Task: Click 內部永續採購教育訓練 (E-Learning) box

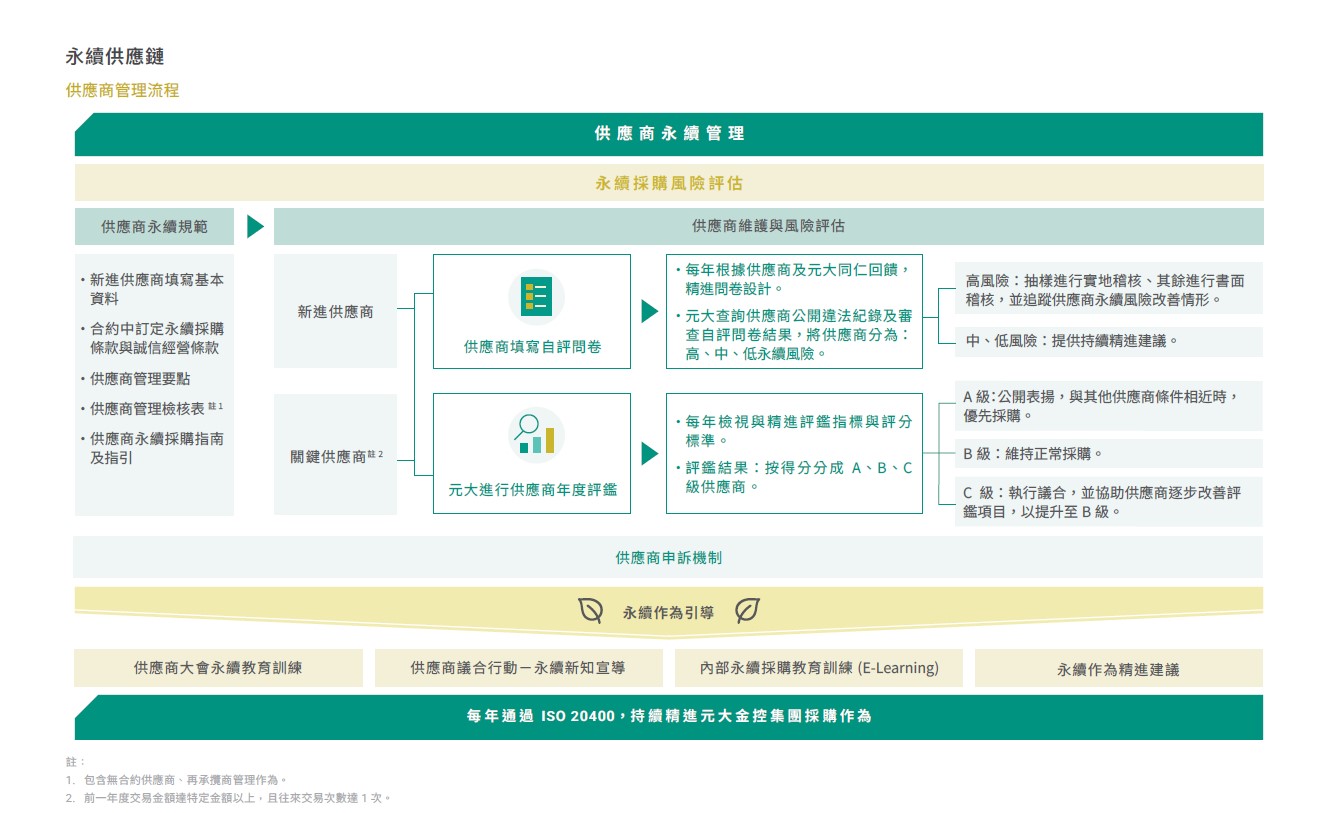Action: click(818, 668)
